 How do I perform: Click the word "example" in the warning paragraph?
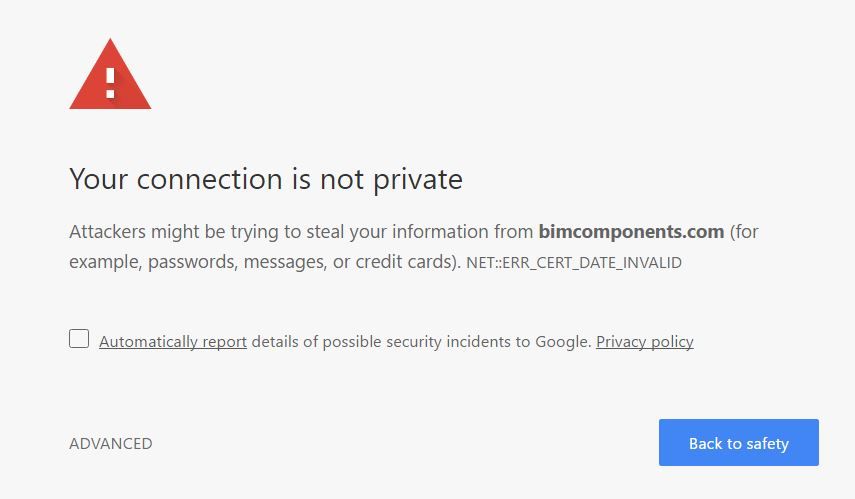101,262
